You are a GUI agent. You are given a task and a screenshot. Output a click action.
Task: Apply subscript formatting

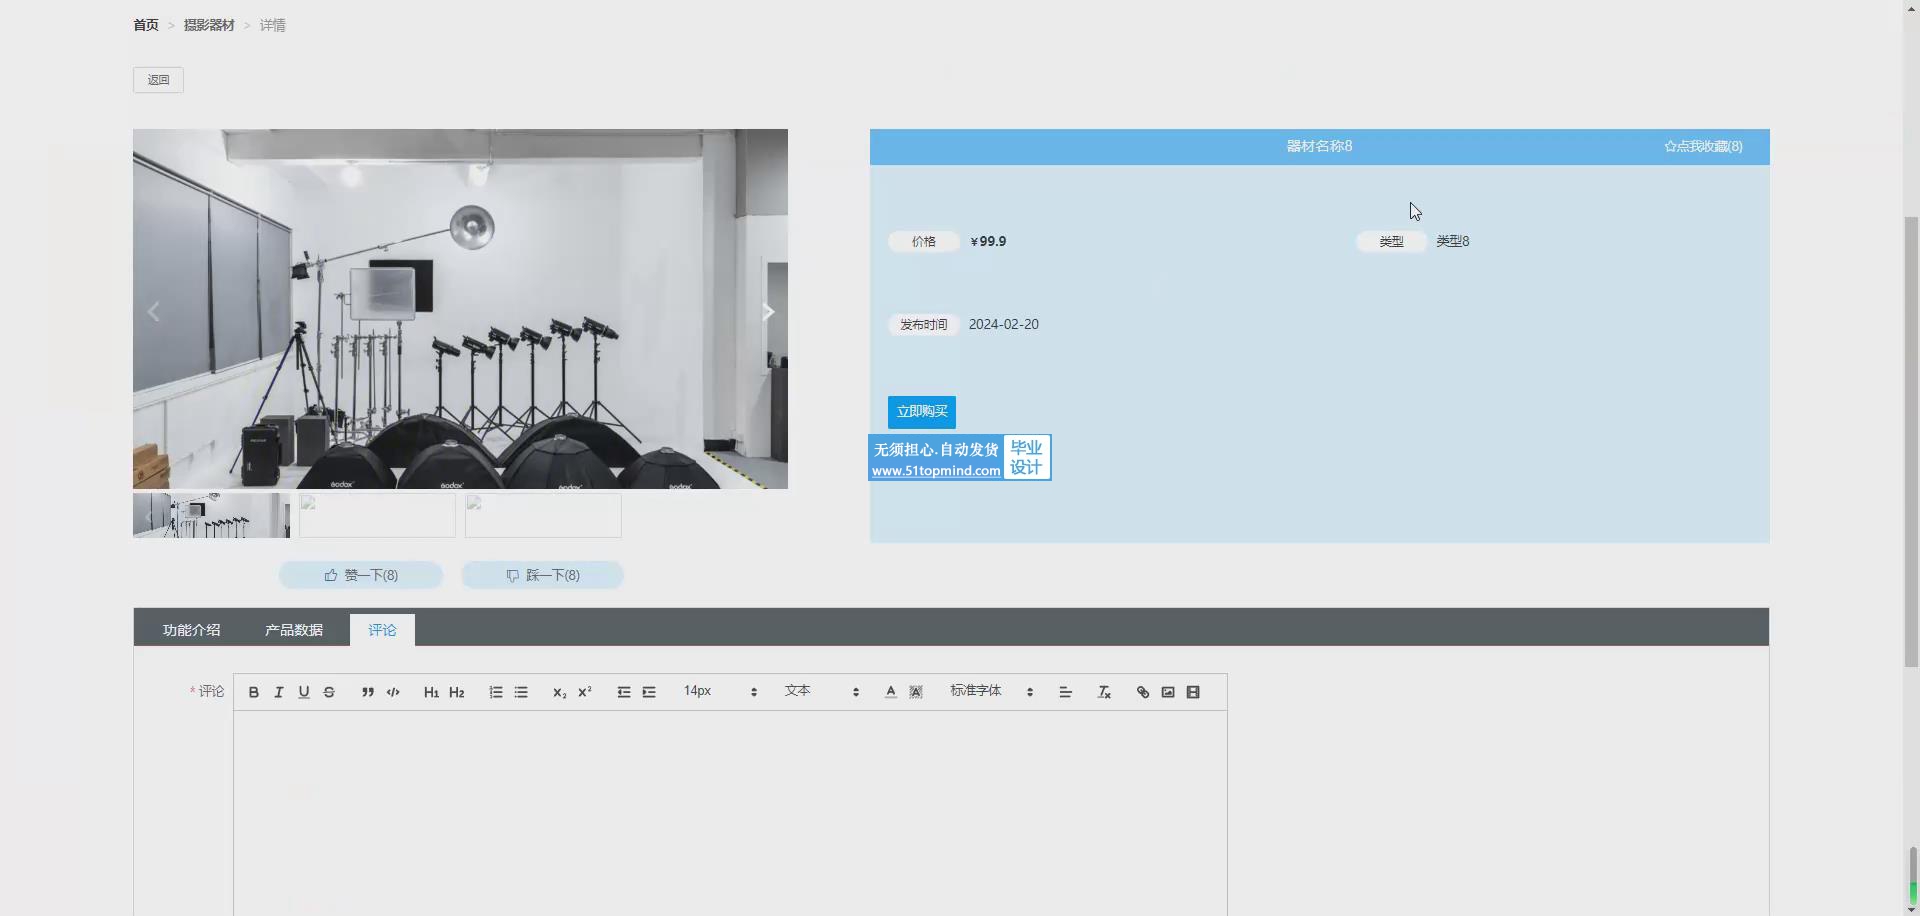[559, 692]
